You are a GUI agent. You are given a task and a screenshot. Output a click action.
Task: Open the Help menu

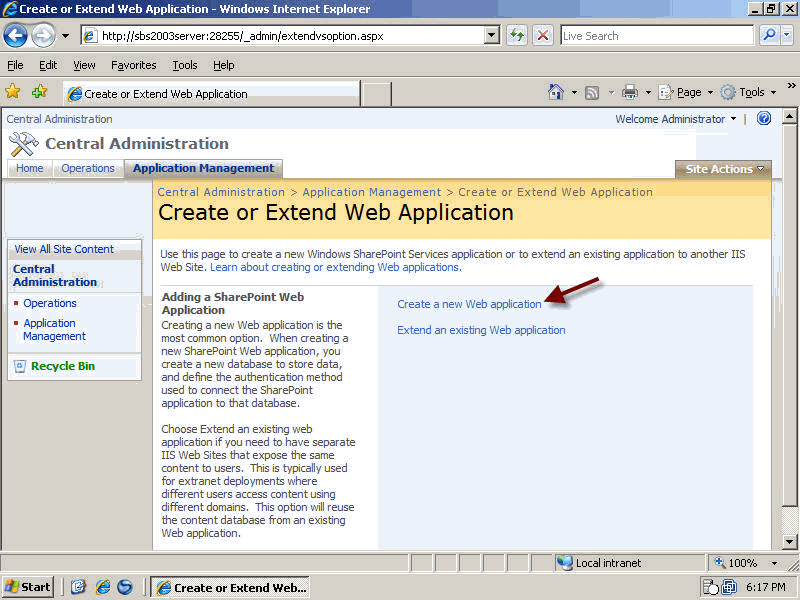click(x=223, y=65)
